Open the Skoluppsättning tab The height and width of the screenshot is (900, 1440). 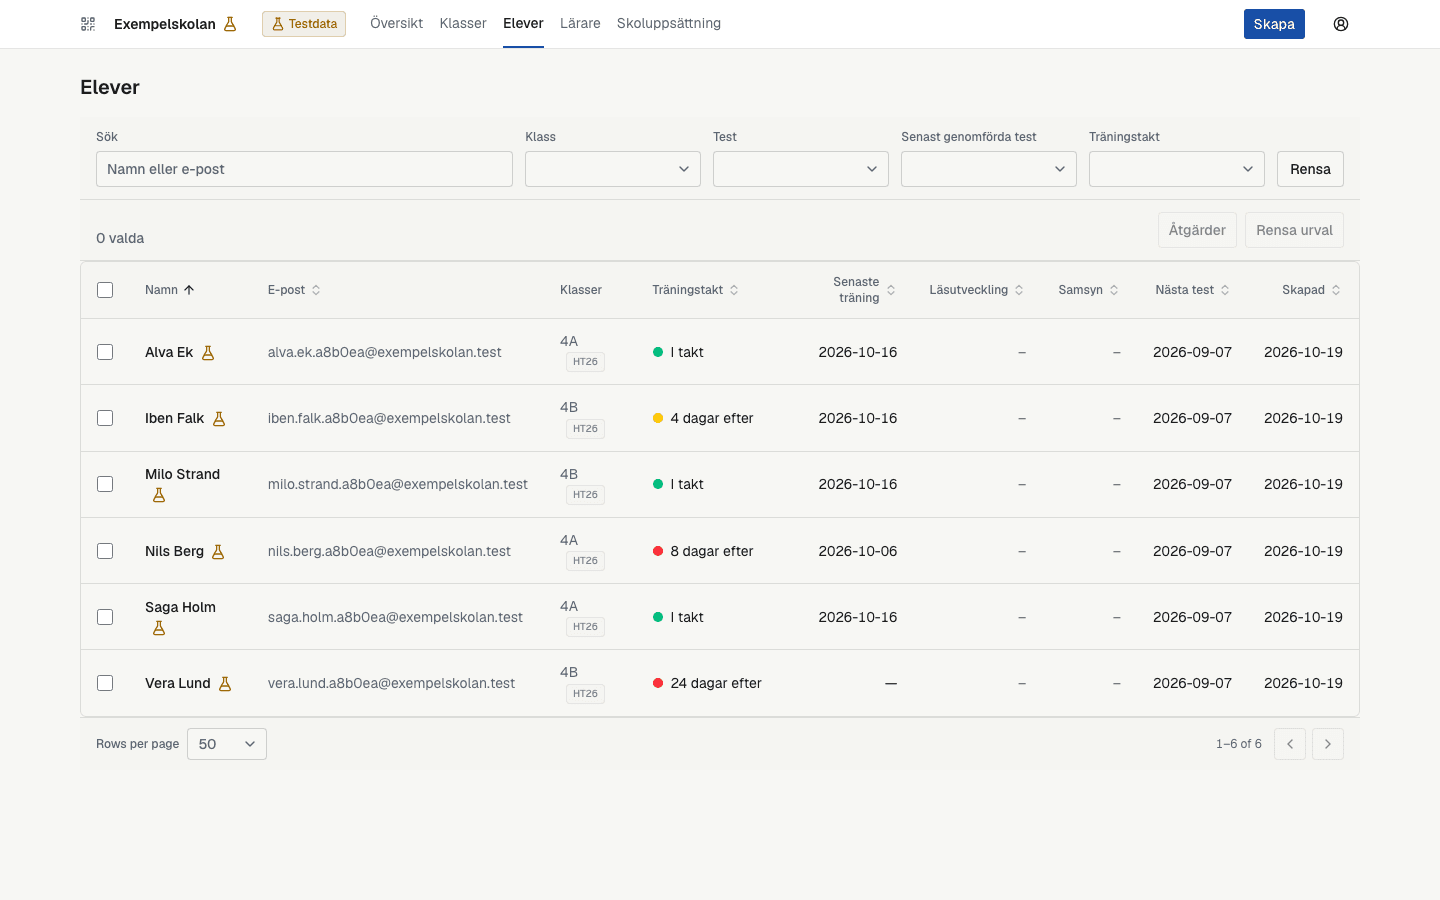pyautogui.click(x=669, y=23)
